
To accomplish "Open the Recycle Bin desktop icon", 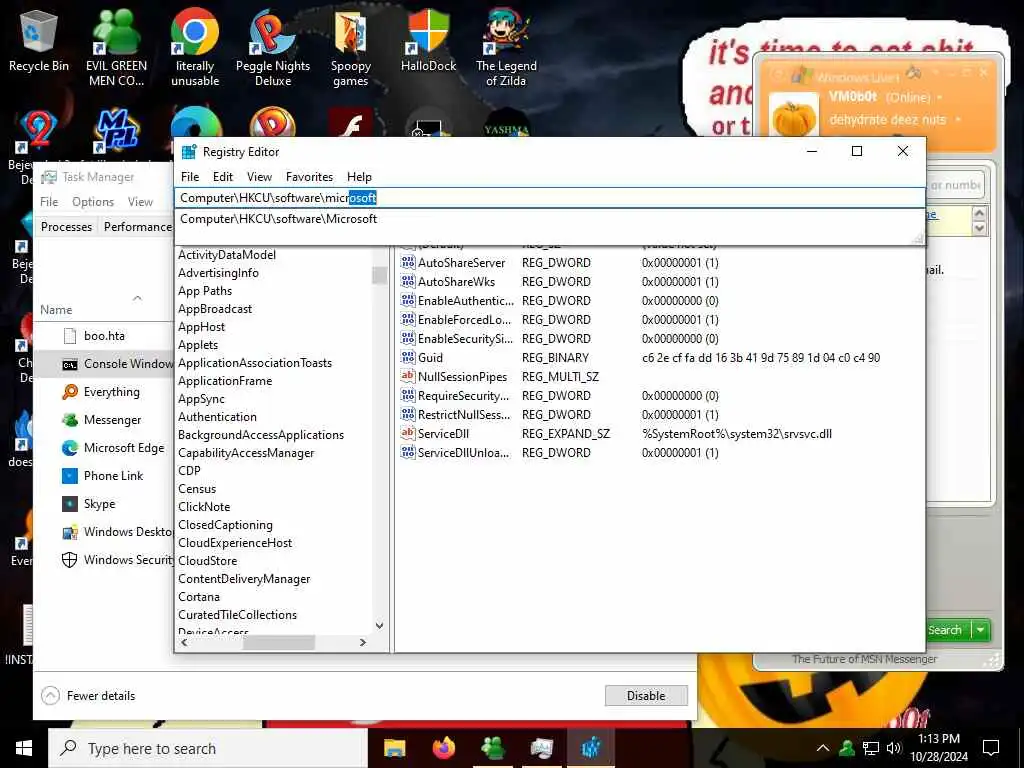I will (x=39, y=42).
